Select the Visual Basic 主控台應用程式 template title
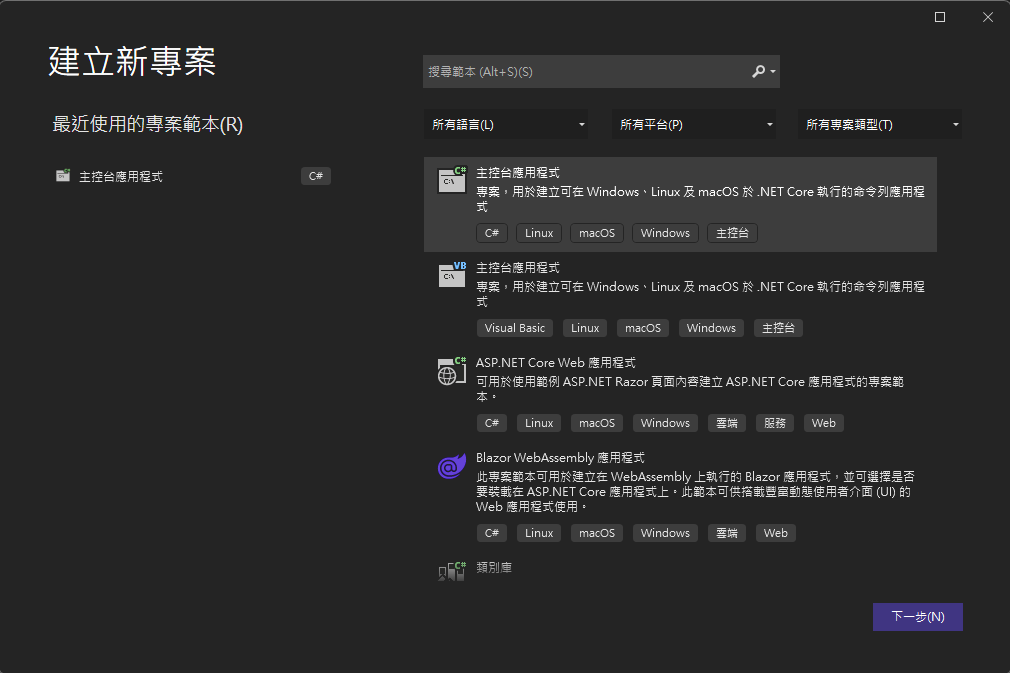This screenshot has width=1010, height=673. (518, 267)
